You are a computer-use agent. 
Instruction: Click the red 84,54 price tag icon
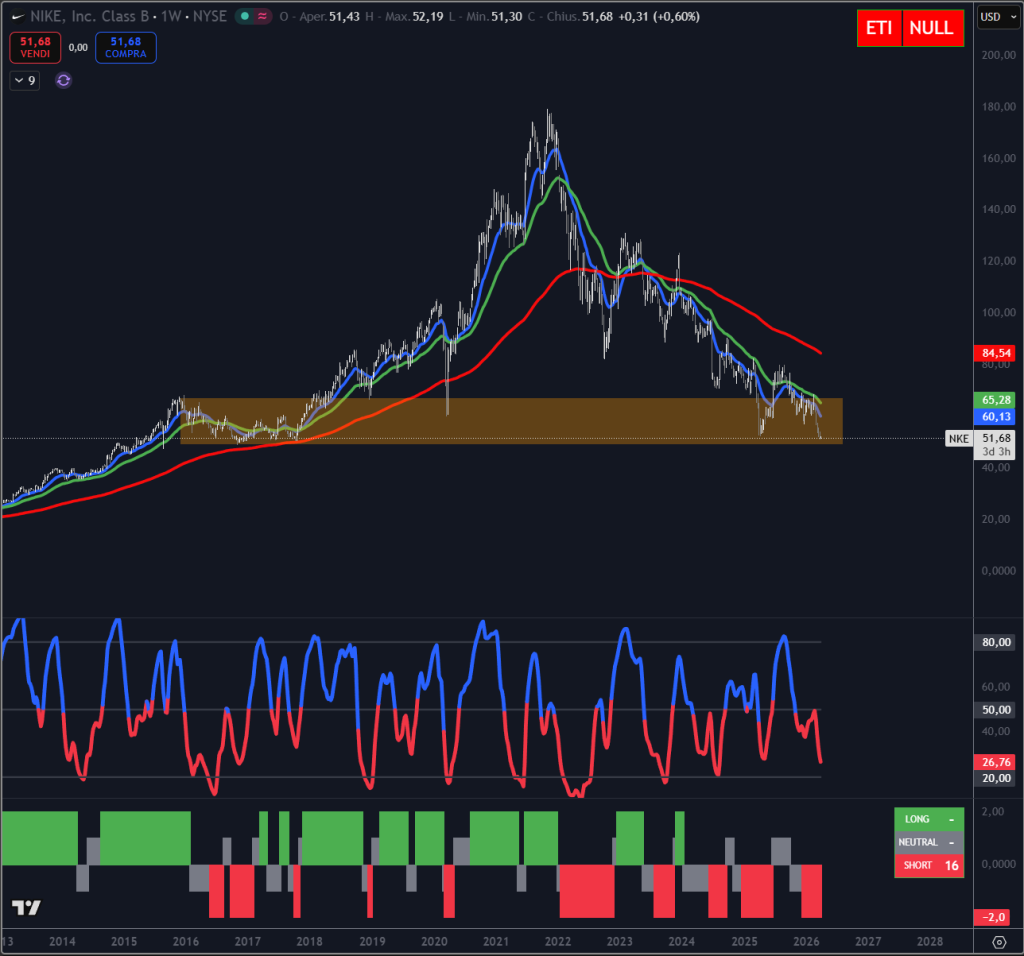point(996,353)
